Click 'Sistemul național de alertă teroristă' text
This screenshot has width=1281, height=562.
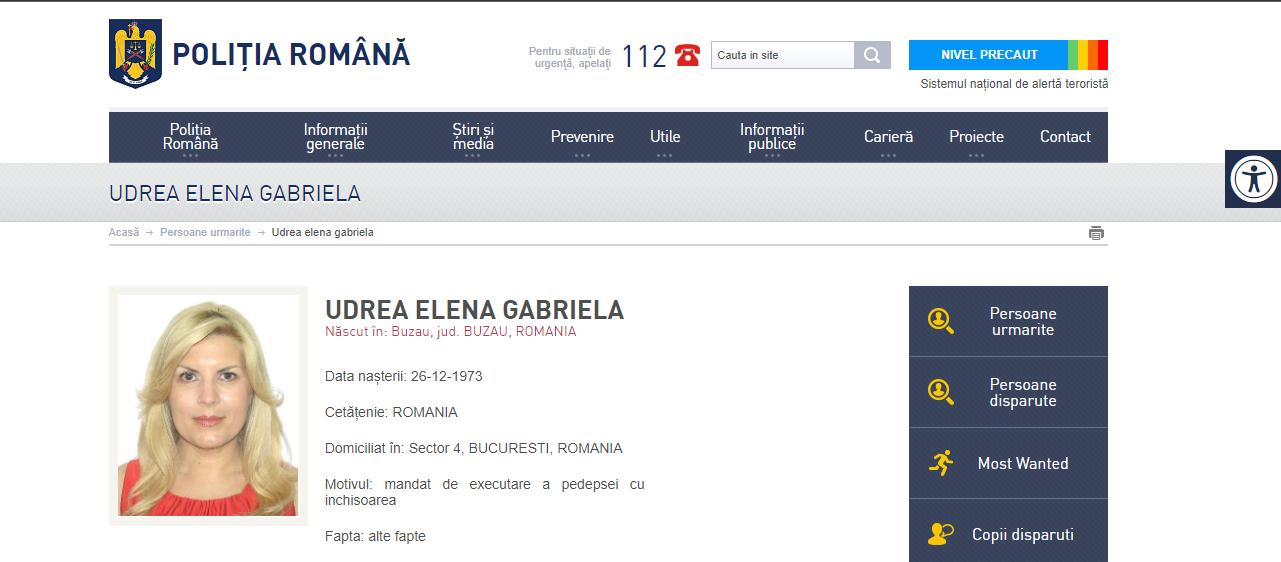pos(1014,84)
